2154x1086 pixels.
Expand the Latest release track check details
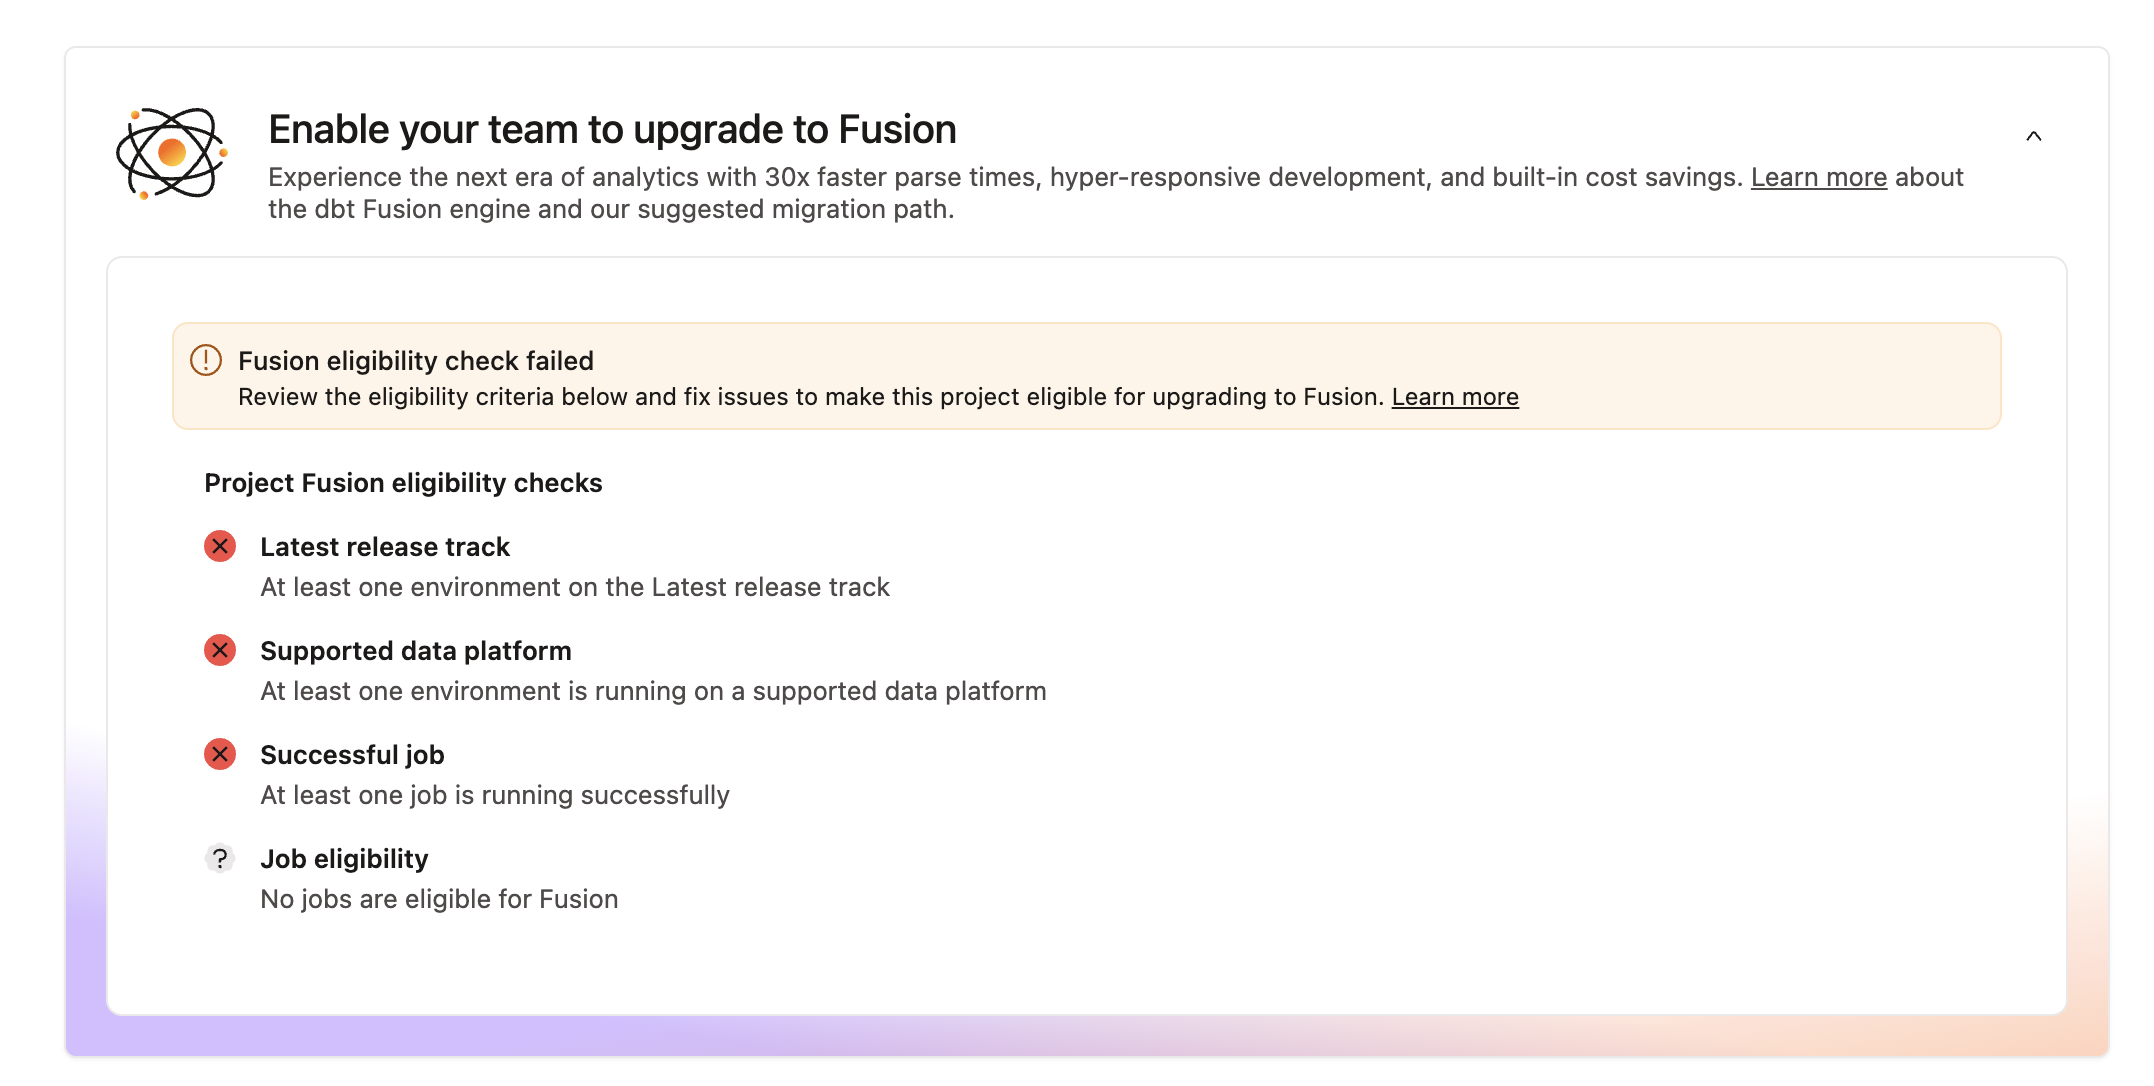384,547
